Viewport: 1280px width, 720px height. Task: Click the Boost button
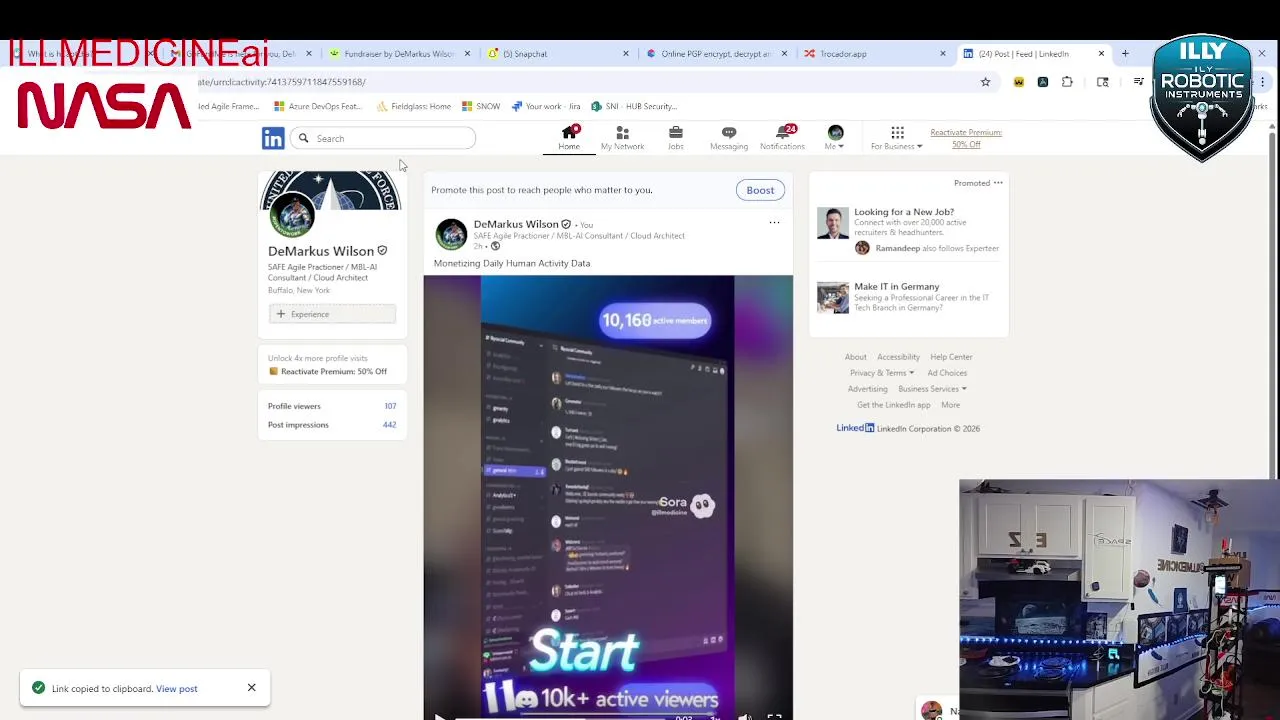coord(760,190)
